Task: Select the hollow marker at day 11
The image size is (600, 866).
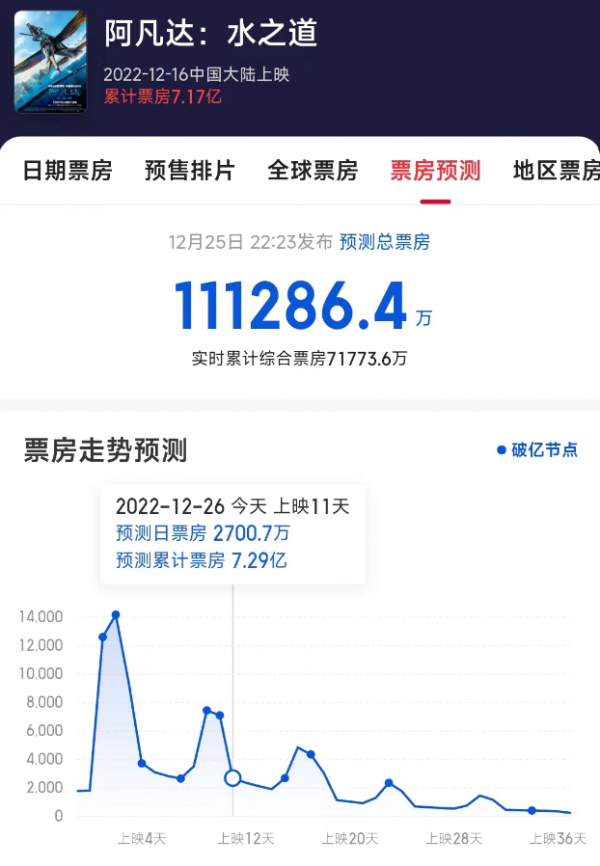Action: pos(233,778)
